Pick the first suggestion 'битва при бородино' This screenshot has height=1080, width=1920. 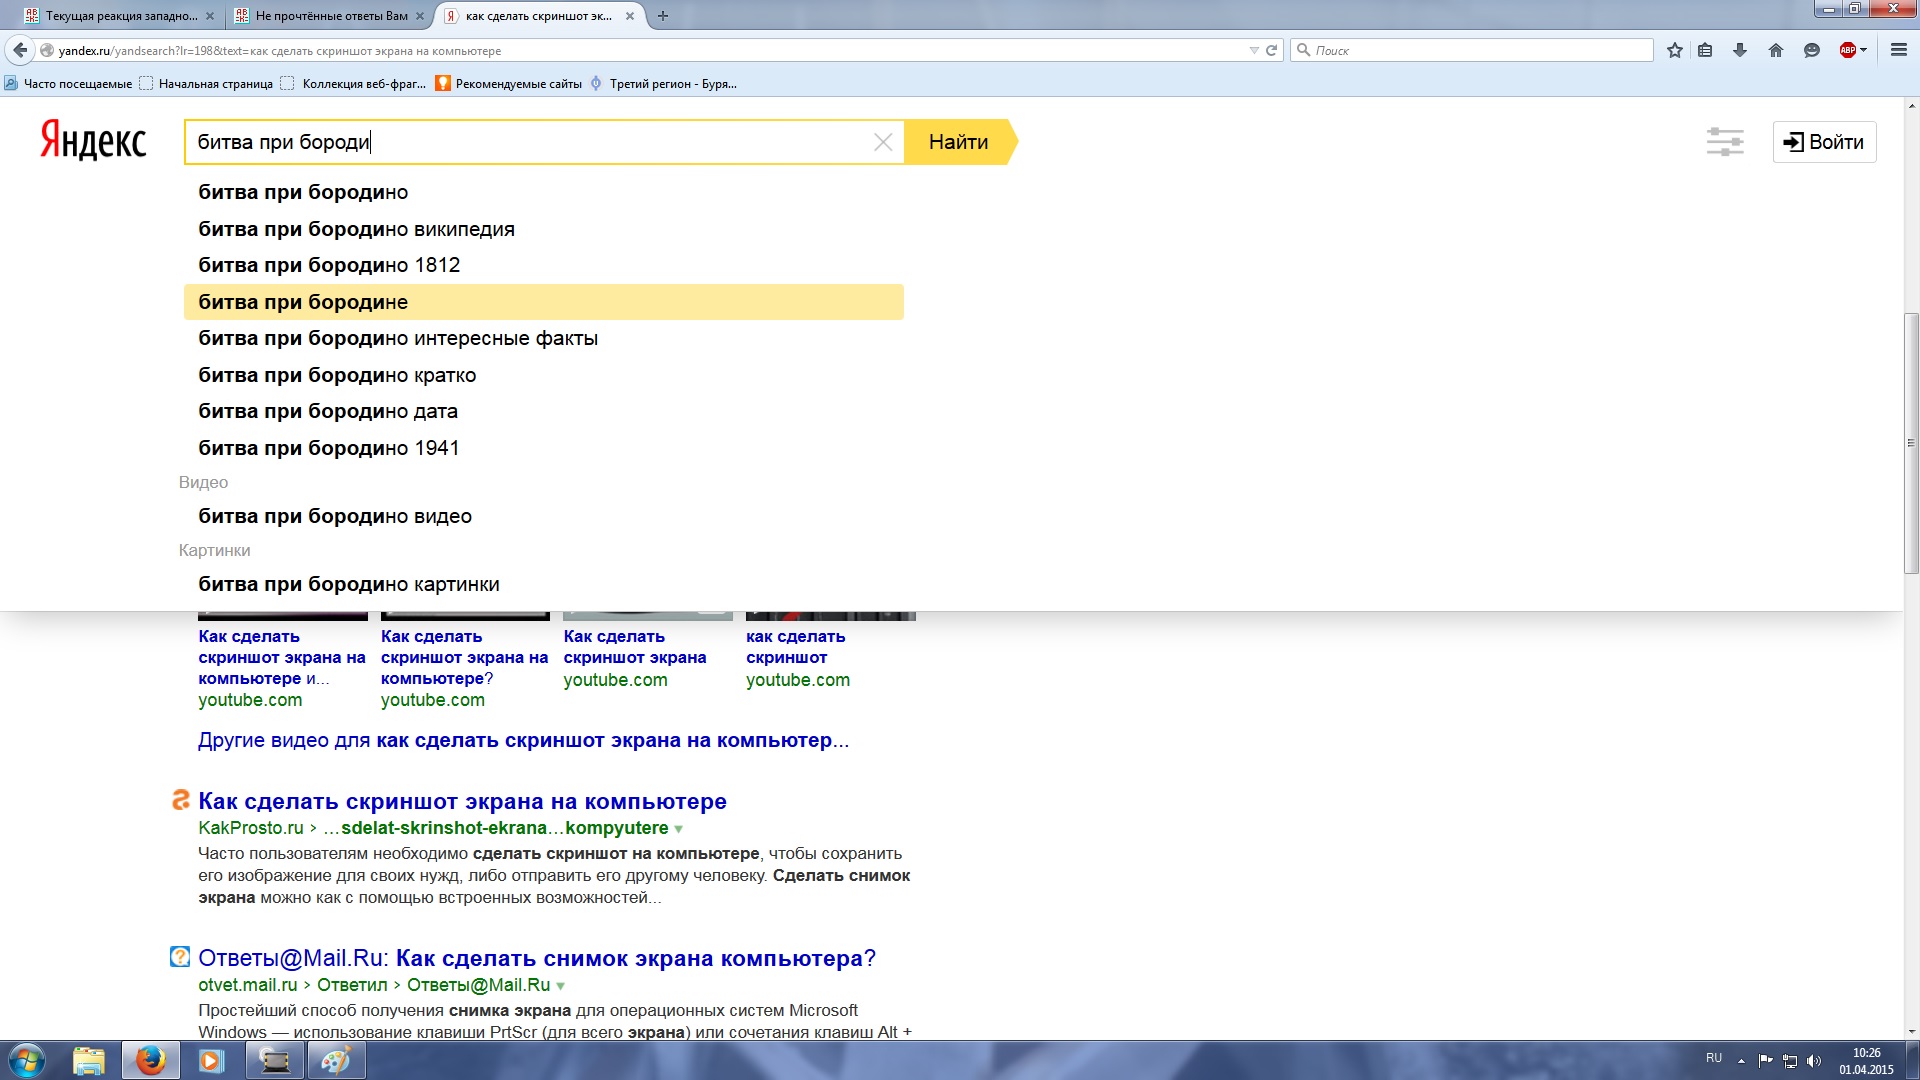click(x=543, y=192)
